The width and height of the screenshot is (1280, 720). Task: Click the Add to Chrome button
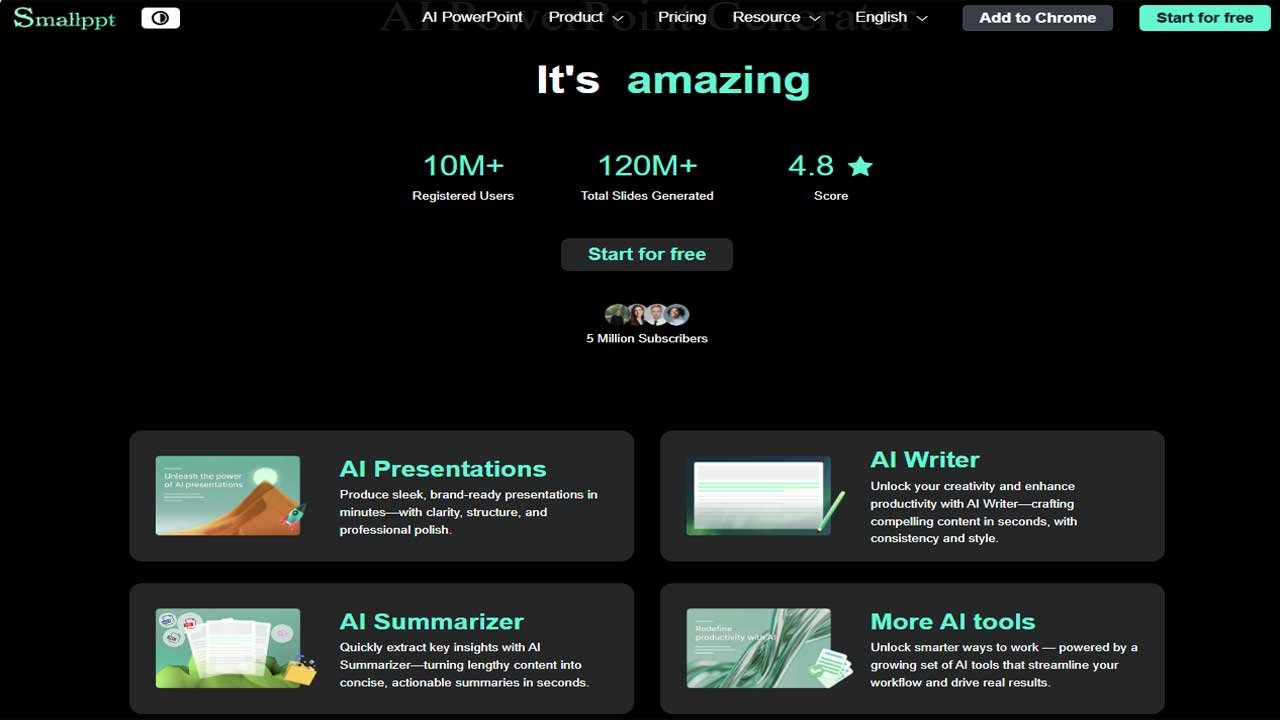tap(1037, 18)
